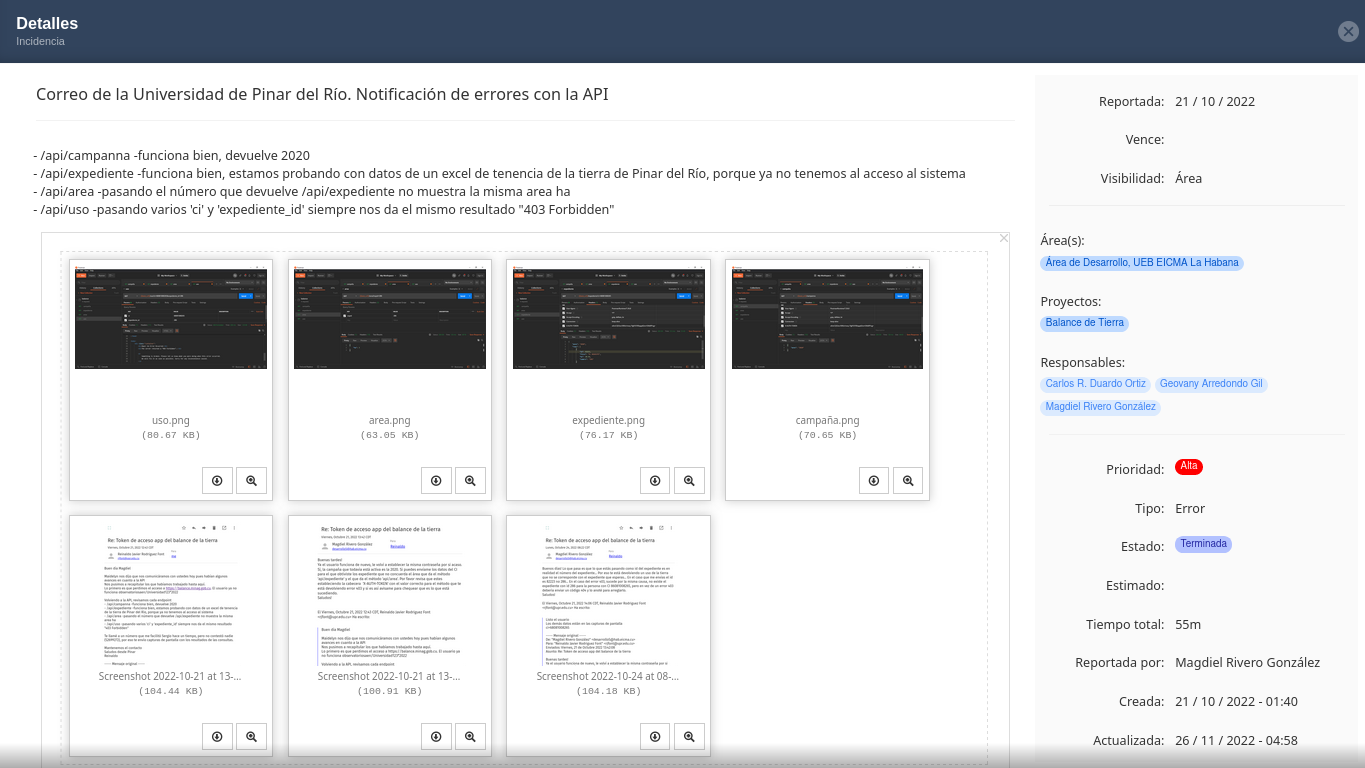Download the uso.png attachment
This screenshot has height=768, width=1365.
coord(217,481)
